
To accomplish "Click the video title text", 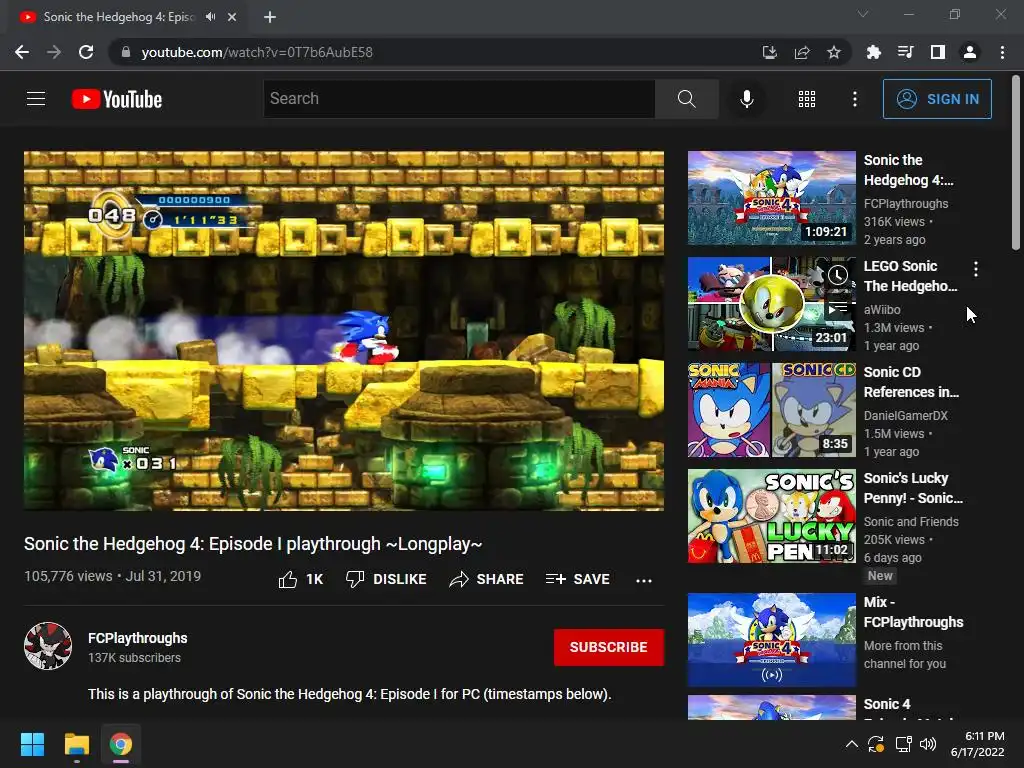I will click(x=253, y=544).
